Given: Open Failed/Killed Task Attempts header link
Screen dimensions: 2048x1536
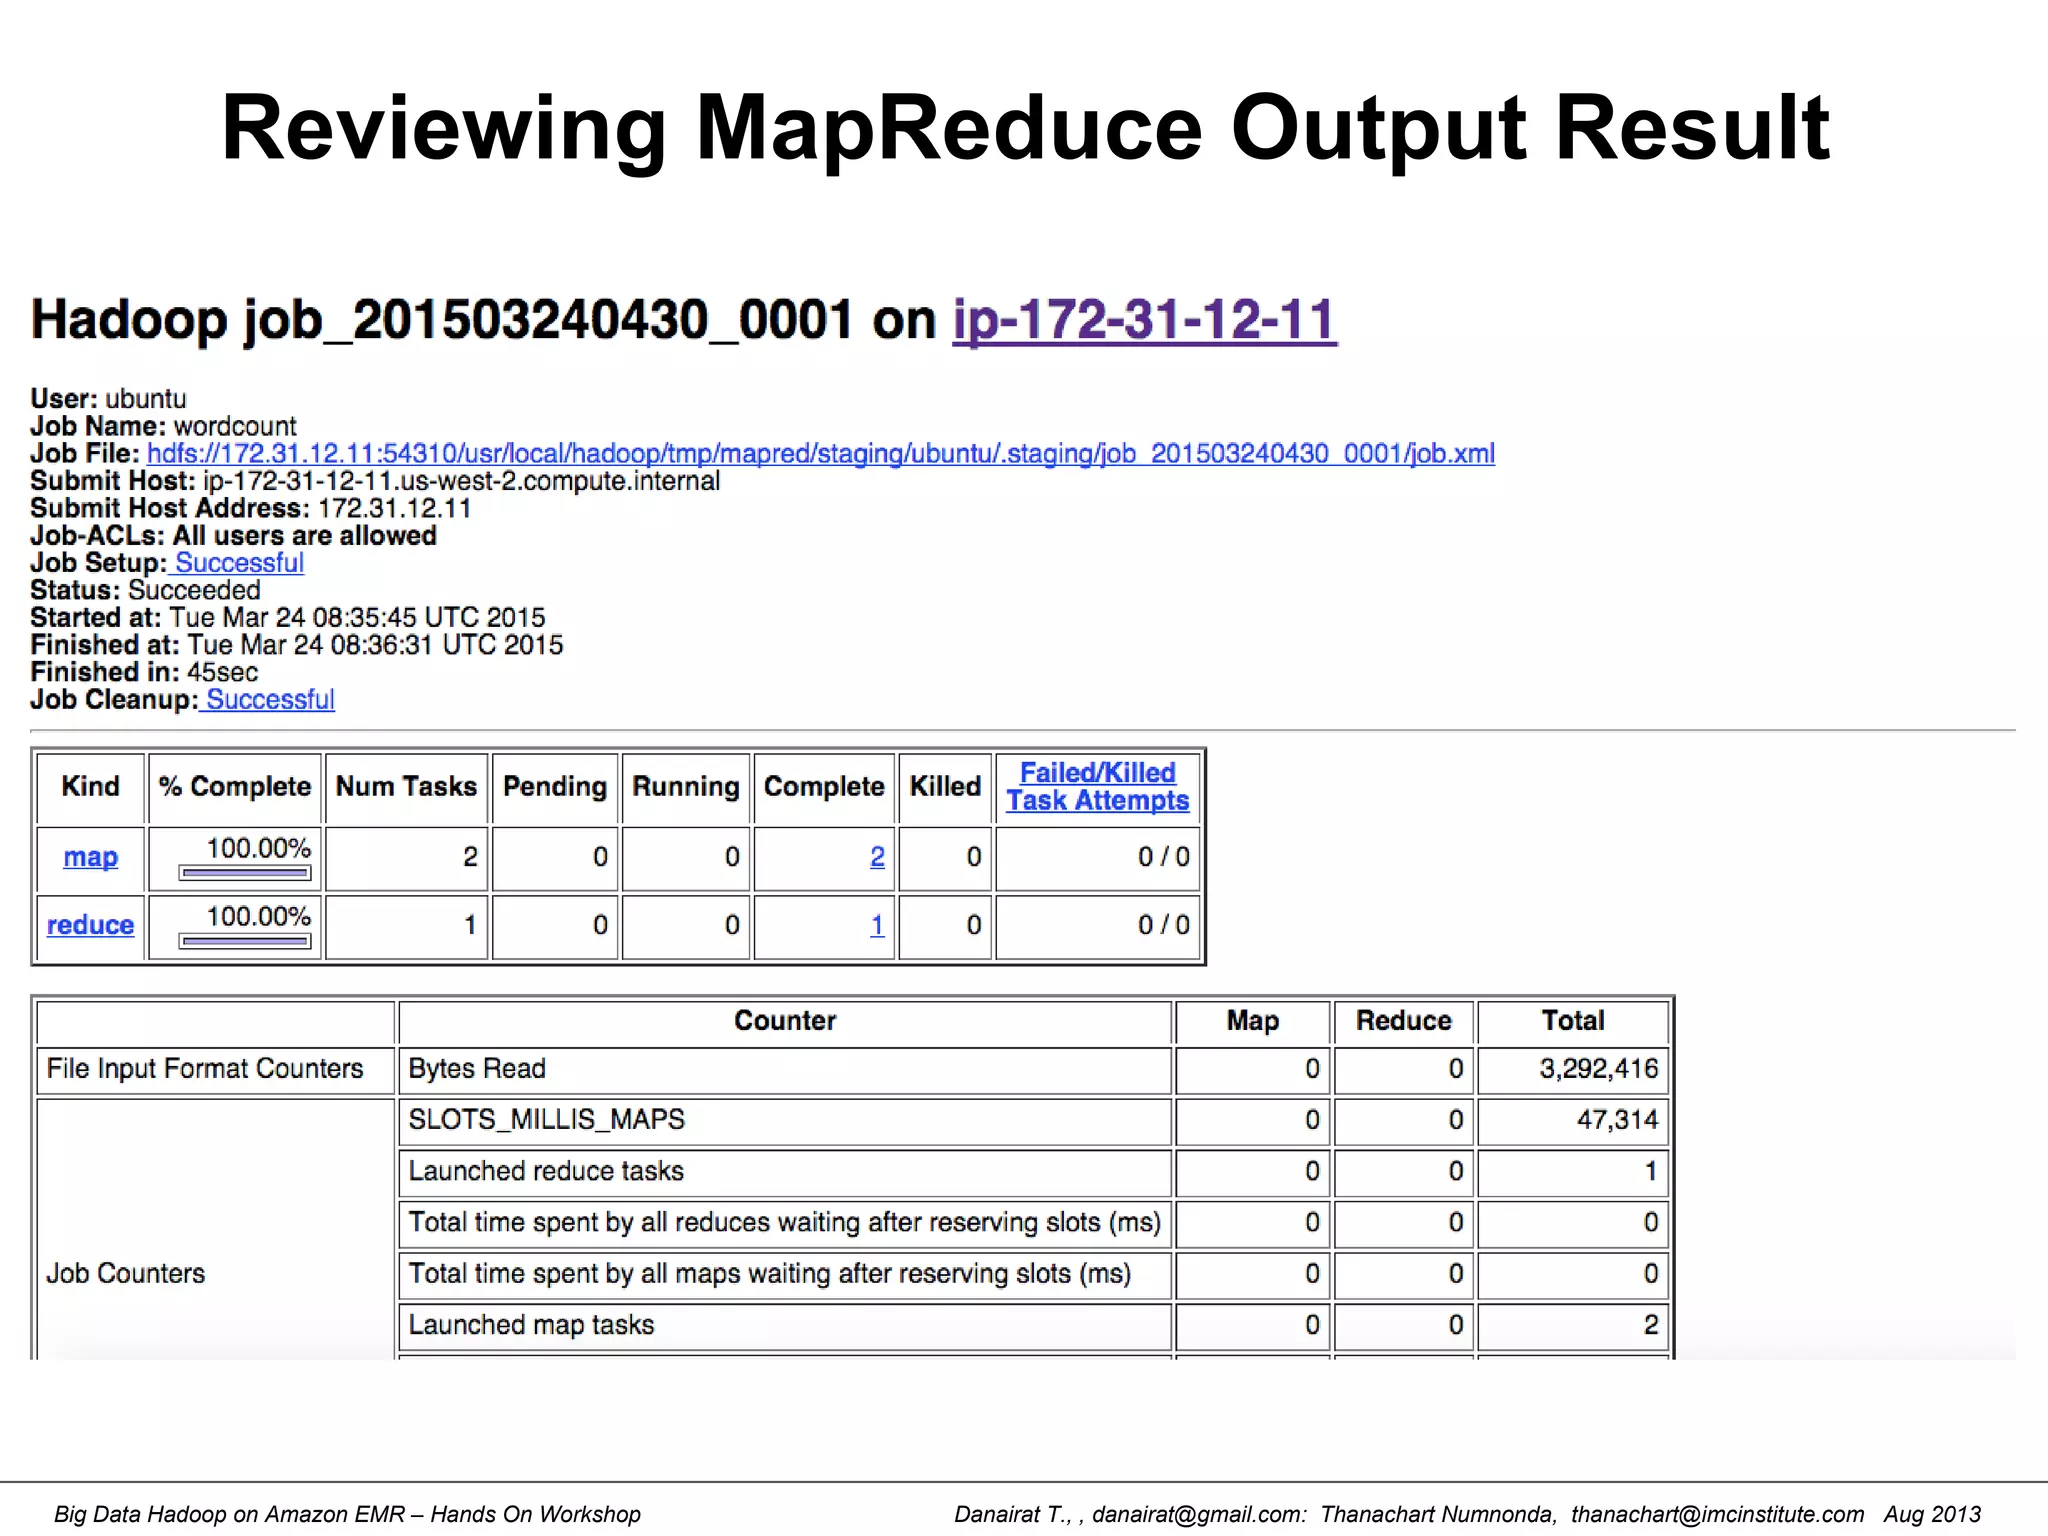Looking at the screenshot, I should (x=1097, y=786).
